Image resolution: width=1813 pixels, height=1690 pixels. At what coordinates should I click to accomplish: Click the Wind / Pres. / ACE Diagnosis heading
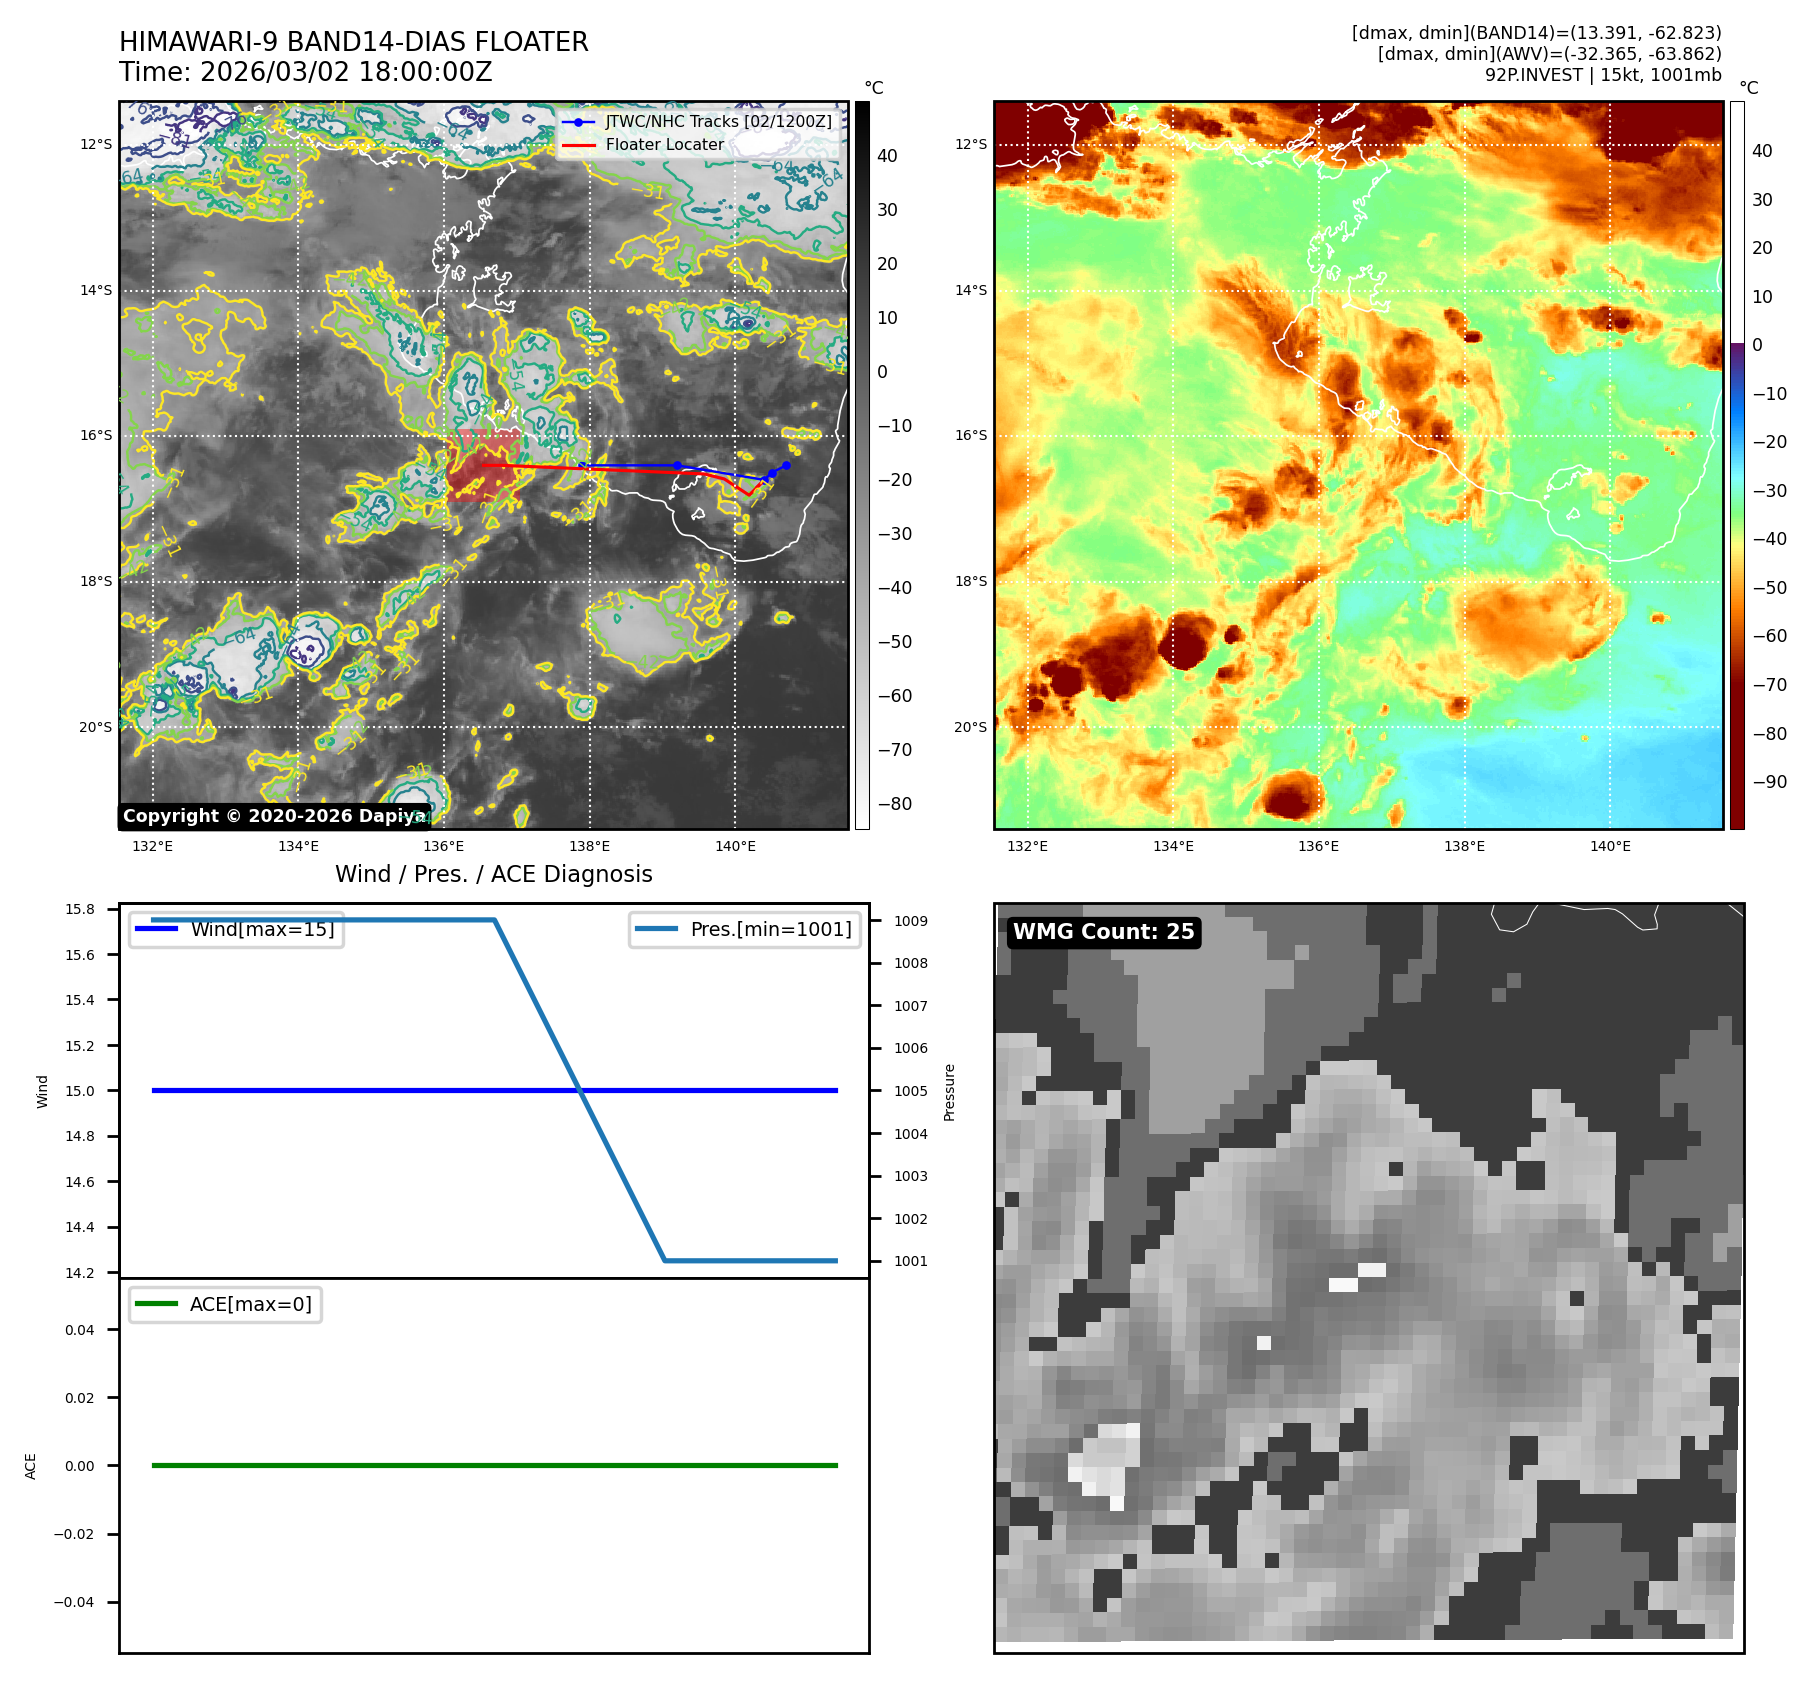(493, 874)
